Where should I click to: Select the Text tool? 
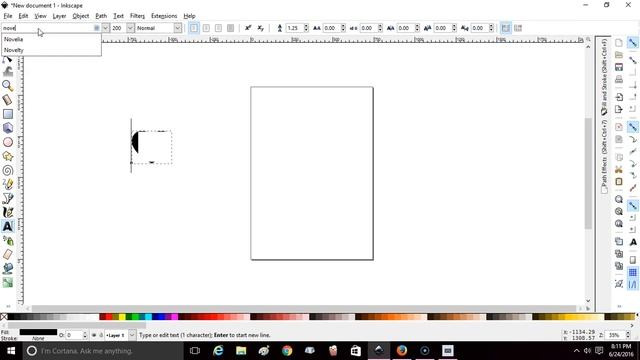click(x=7, y=226)
